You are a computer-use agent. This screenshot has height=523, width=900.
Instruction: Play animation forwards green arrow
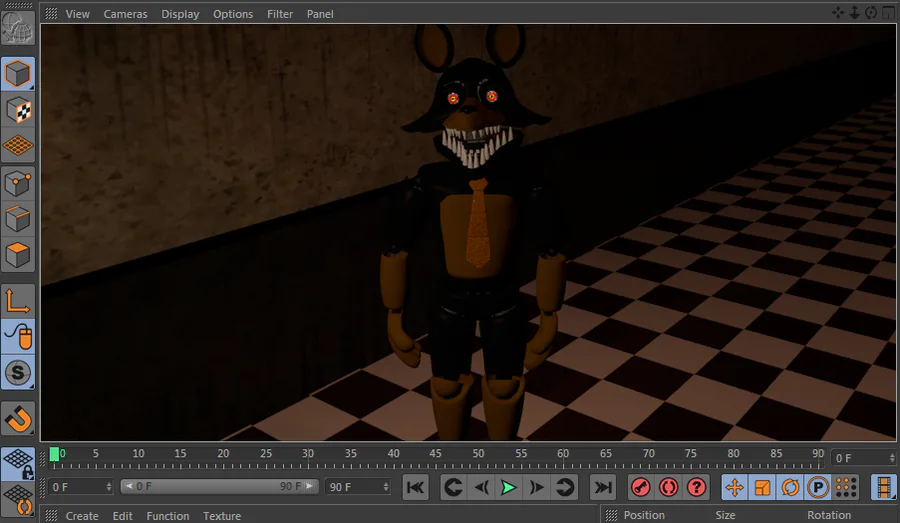pyautogui.click(x=509, y=487)
